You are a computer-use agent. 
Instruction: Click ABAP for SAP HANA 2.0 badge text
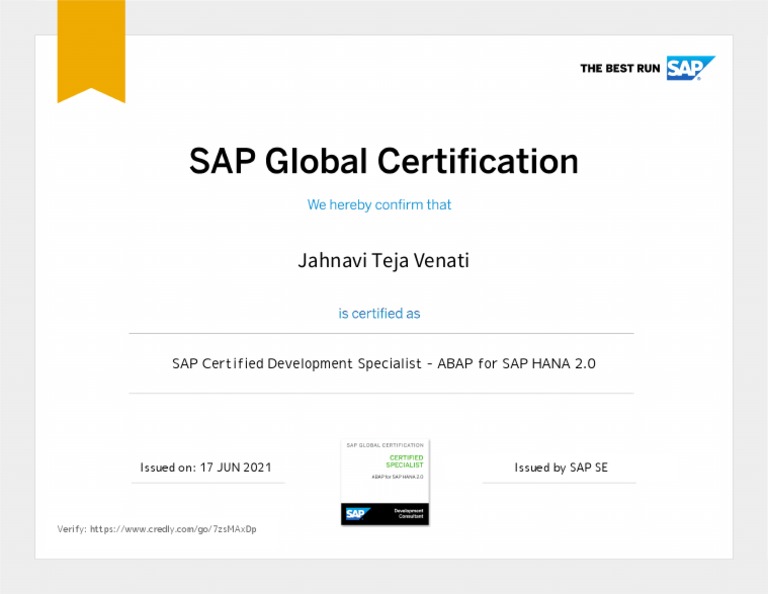pyautogui.click(x=397, y=477)
